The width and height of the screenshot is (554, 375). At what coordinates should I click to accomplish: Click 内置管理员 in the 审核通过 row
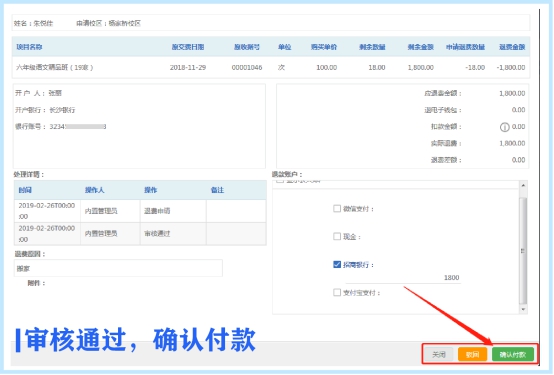click(x=101, y=234)
